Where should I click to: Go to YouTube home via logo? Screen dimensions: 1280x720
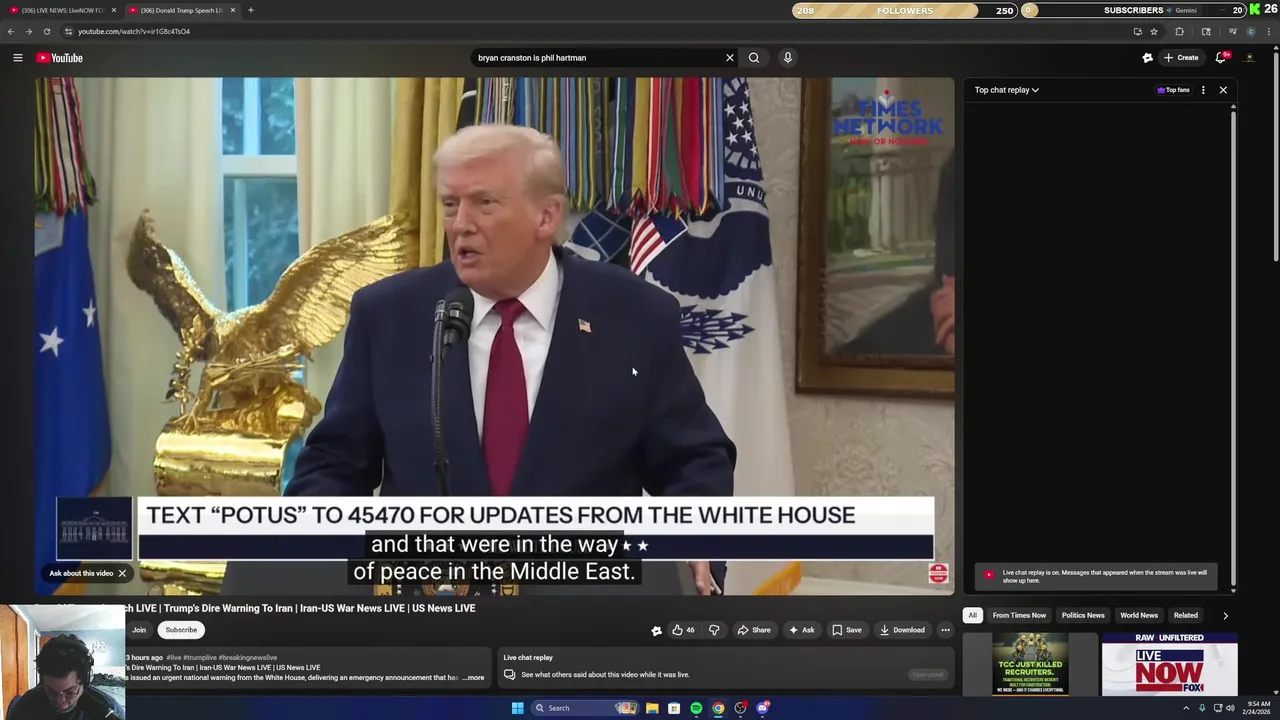[60, 58]
